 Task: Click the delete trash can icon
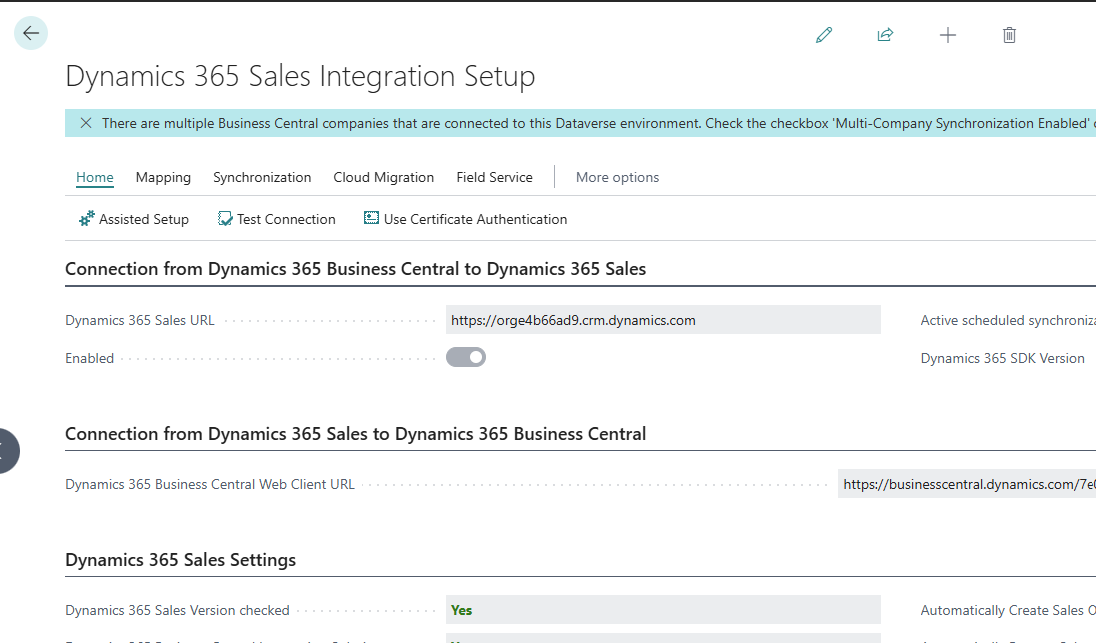(1009, 34)
